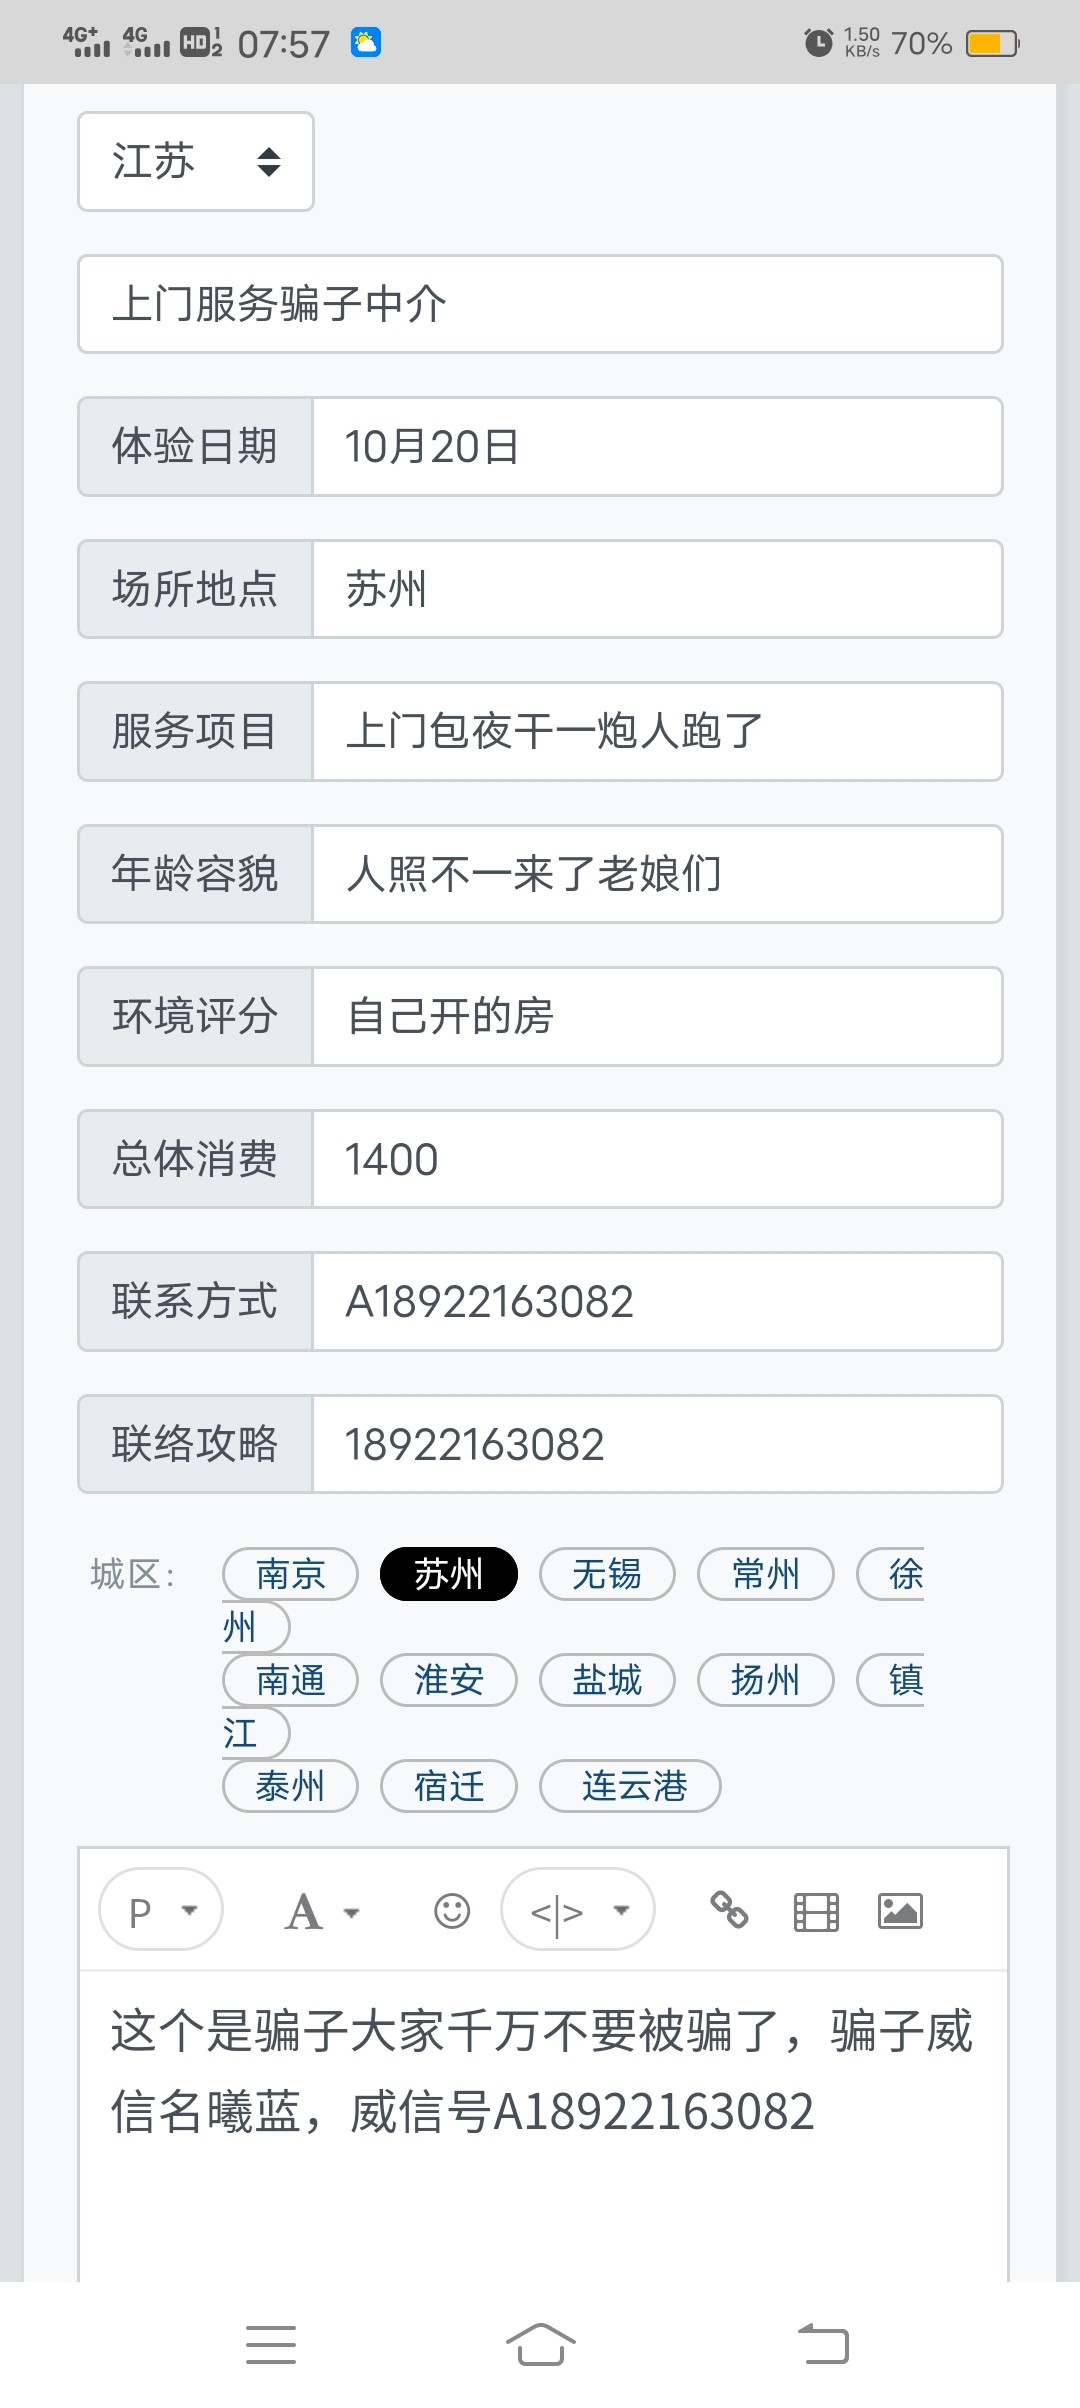Screen dimensions: 1080x2408
Task: Open the code block dropdown
Action: [x=578, y=1911]
